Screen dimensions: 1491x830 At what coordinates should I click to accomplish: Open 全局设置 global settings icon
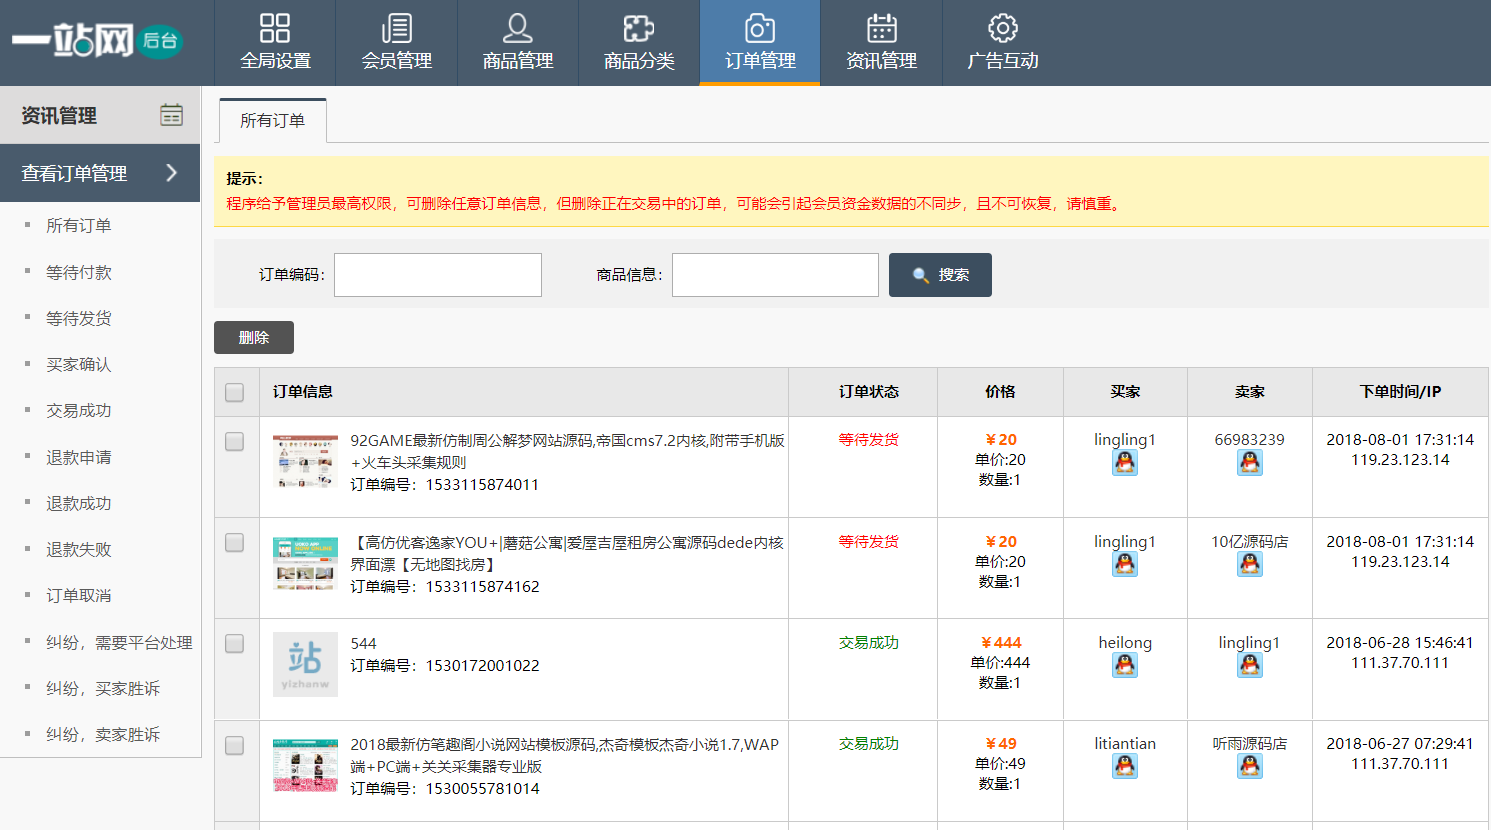coord(275,29)
